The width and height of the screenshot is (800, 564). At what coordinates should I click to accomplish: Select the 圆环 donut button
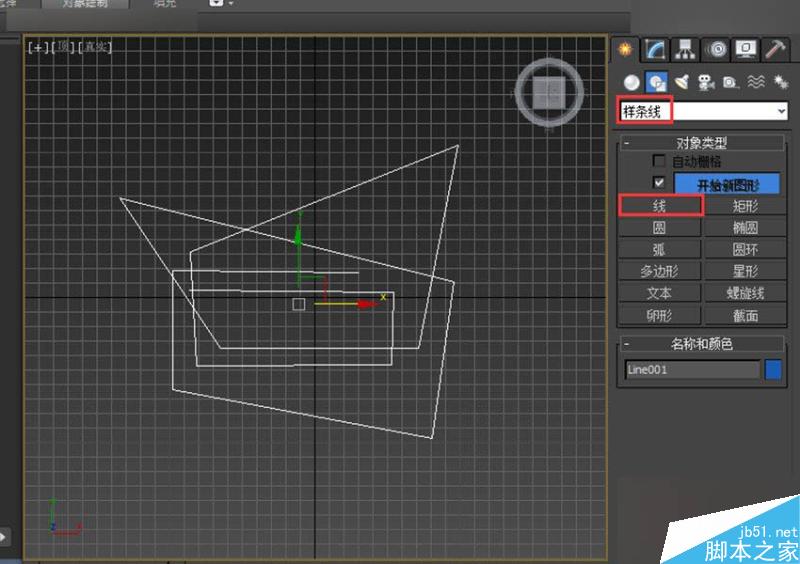pos(745,250)
